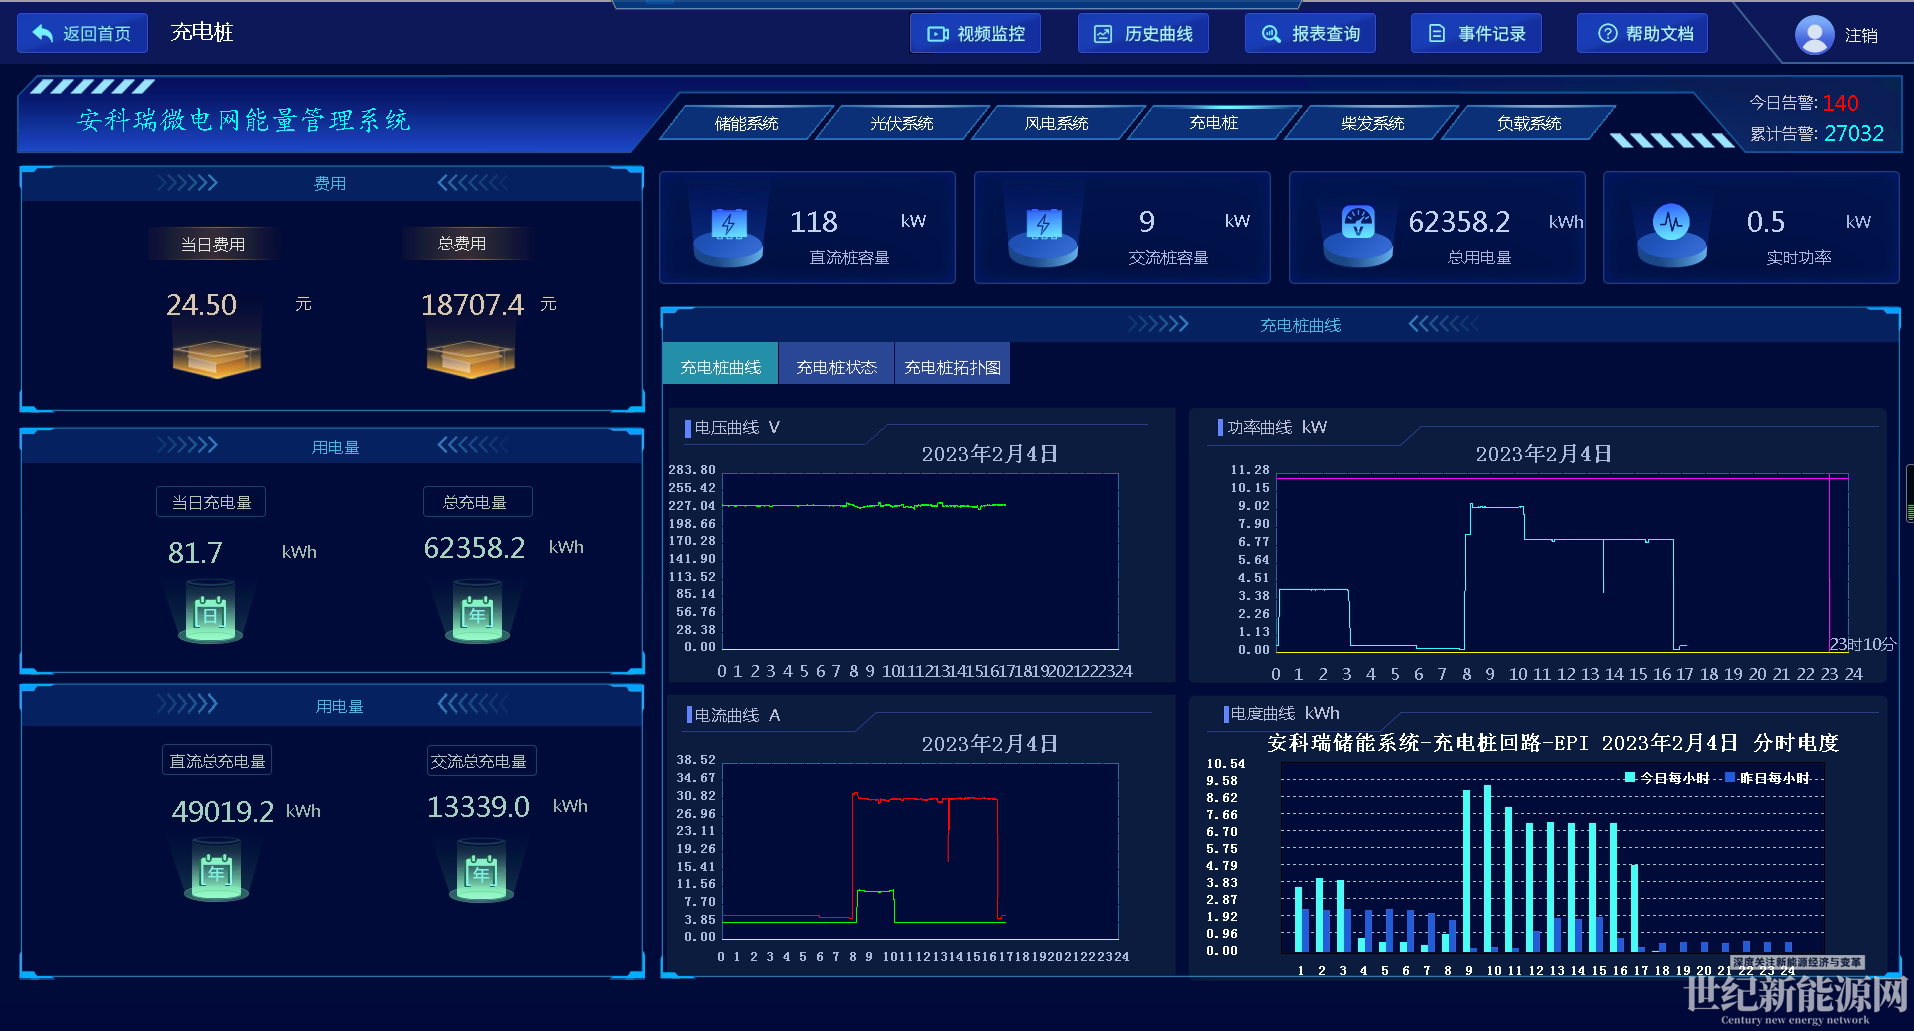Click the chart icon in 历史曲线
Image resolution: width=1914 pixels, height=1031 pixels.
coord(1103,34)
